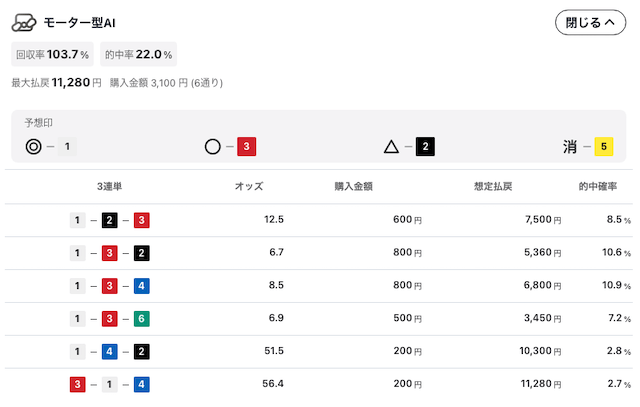This screenshot has height=407, width=640.
Task: Click the single-circle ○ prediction mark
Action: (x=213, y=146)
